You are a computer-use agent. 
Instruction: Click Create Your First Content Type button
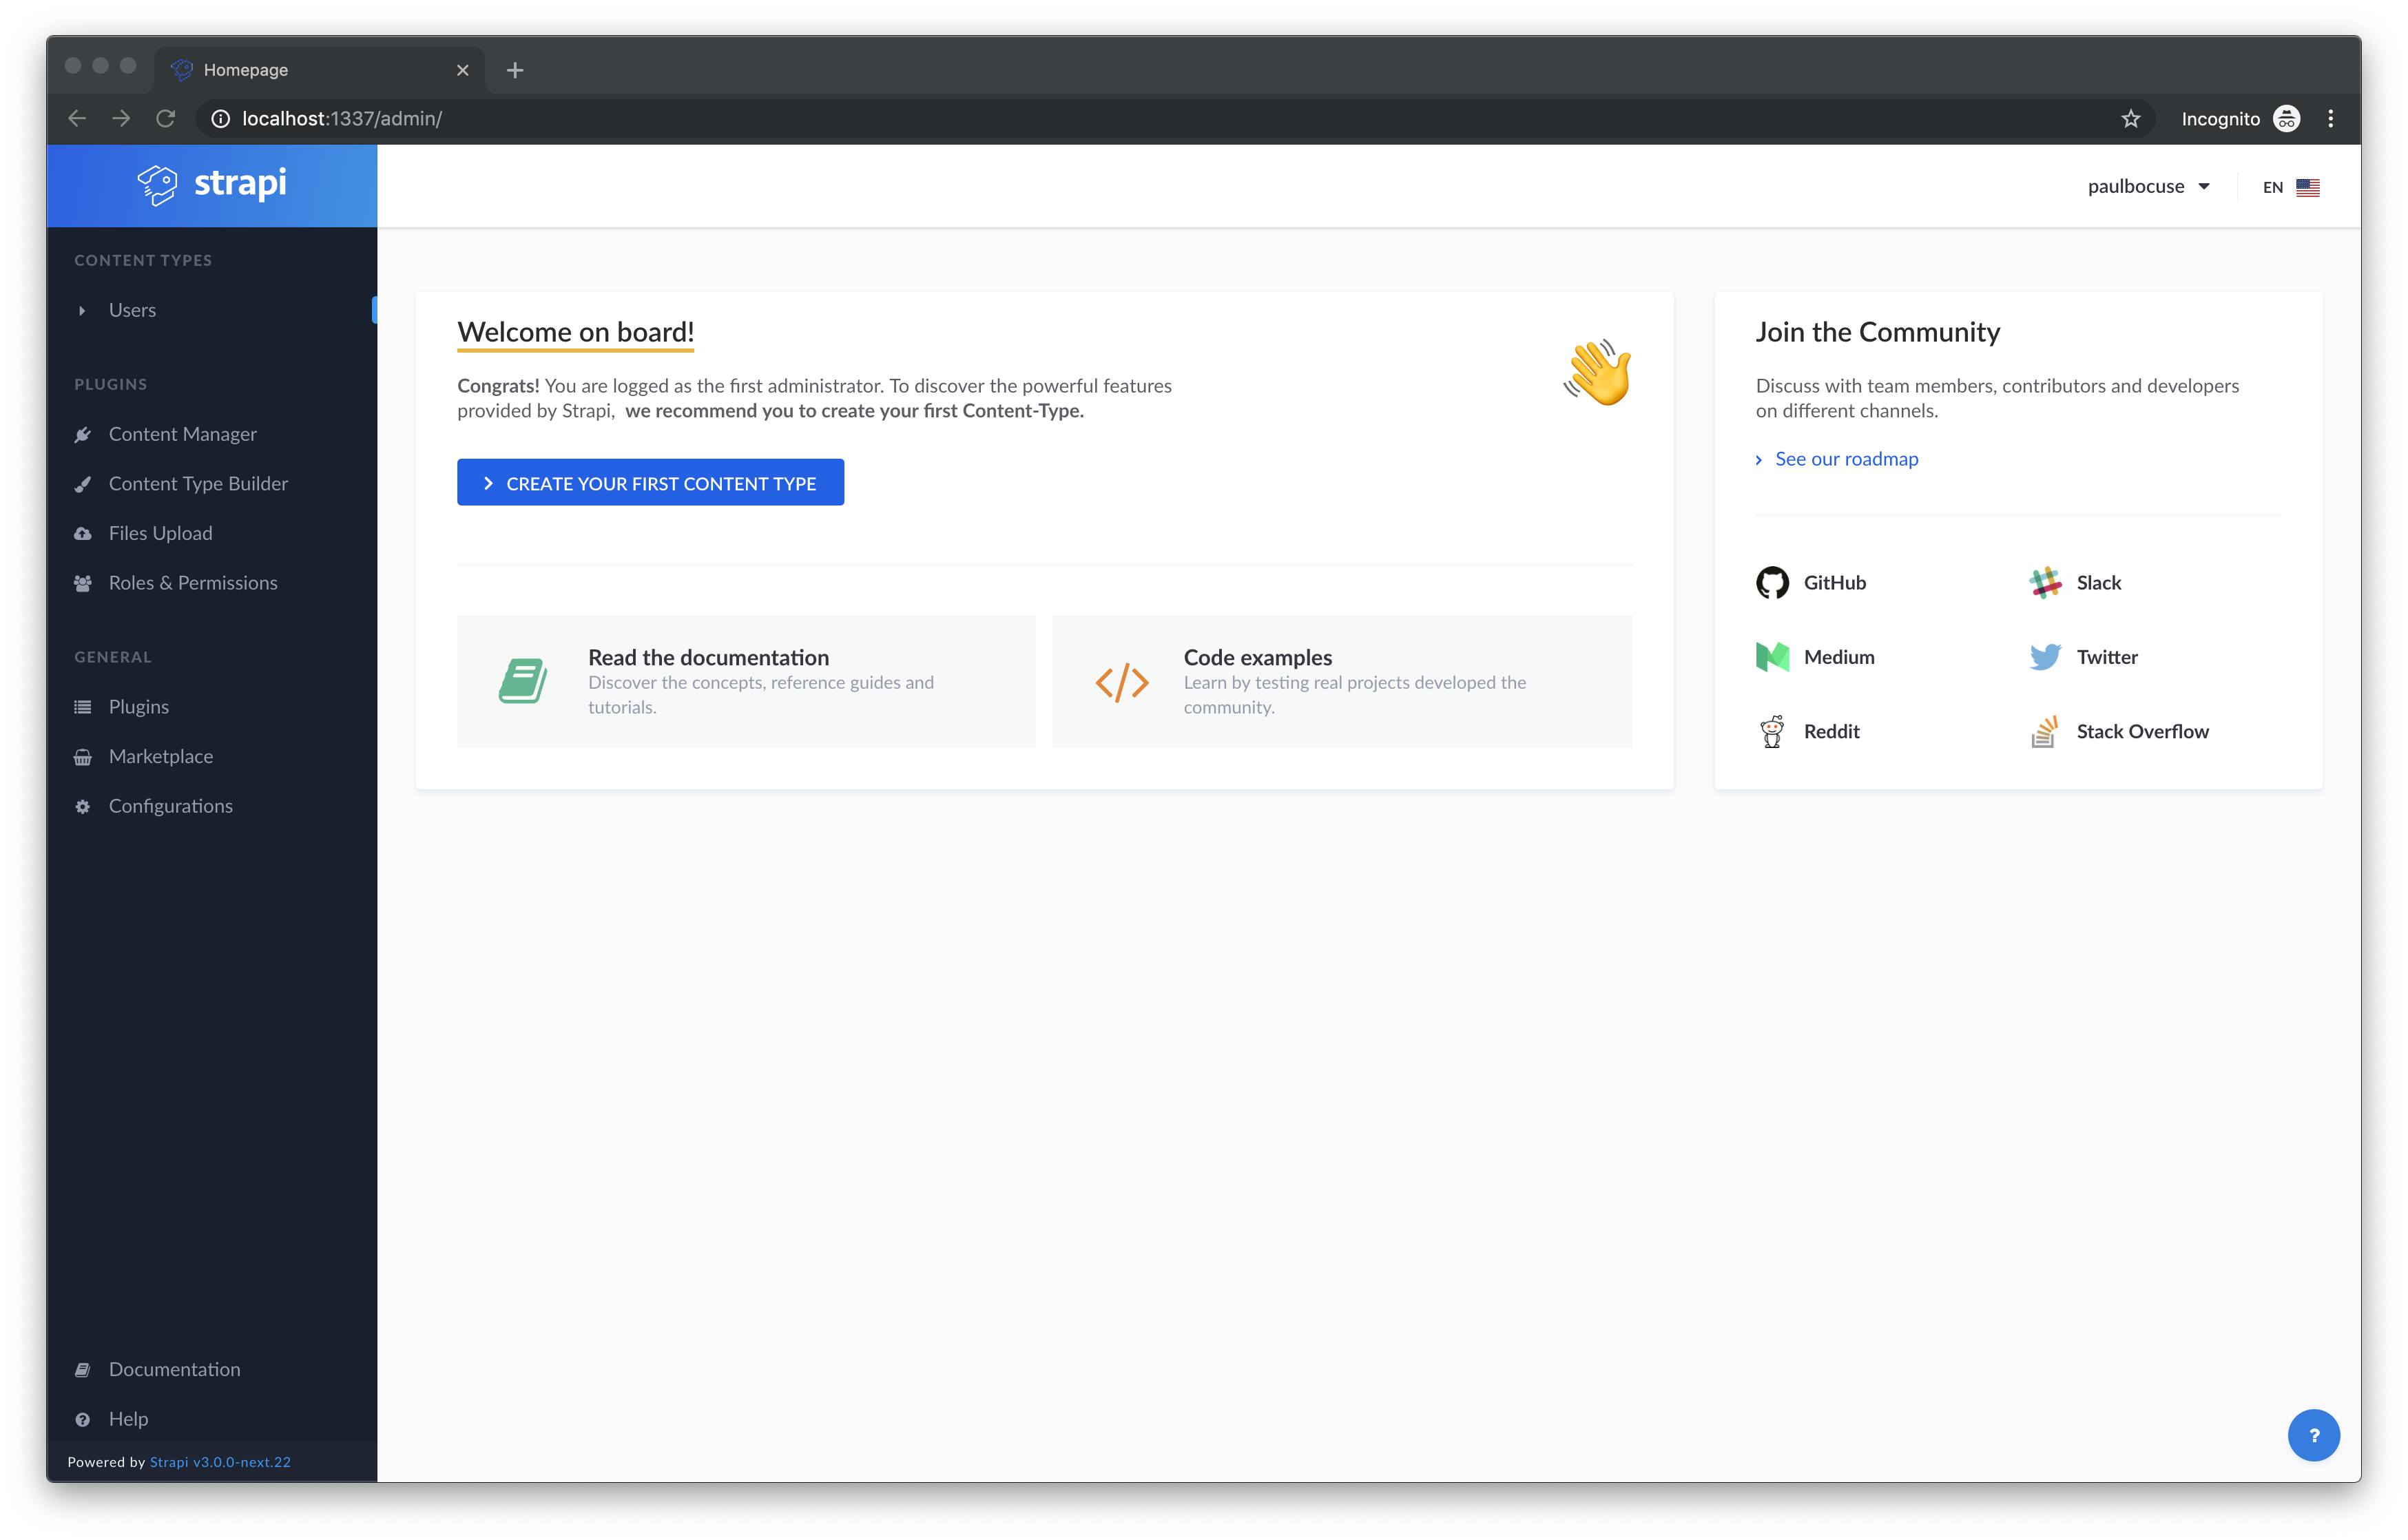click(x=650, y=483)
